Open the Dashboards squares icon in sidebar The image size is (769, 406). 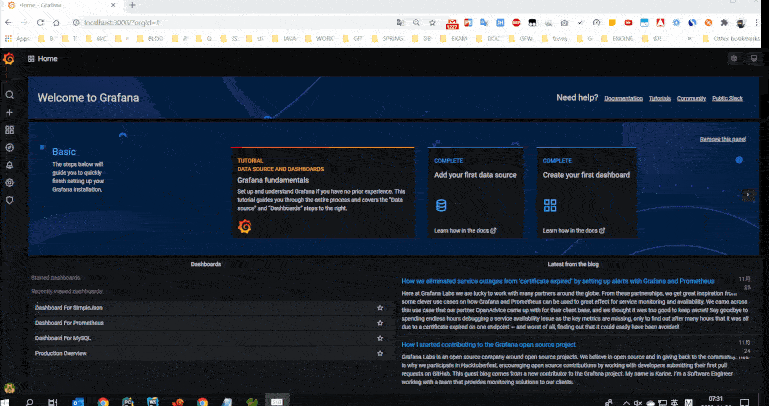click(9, 130)
